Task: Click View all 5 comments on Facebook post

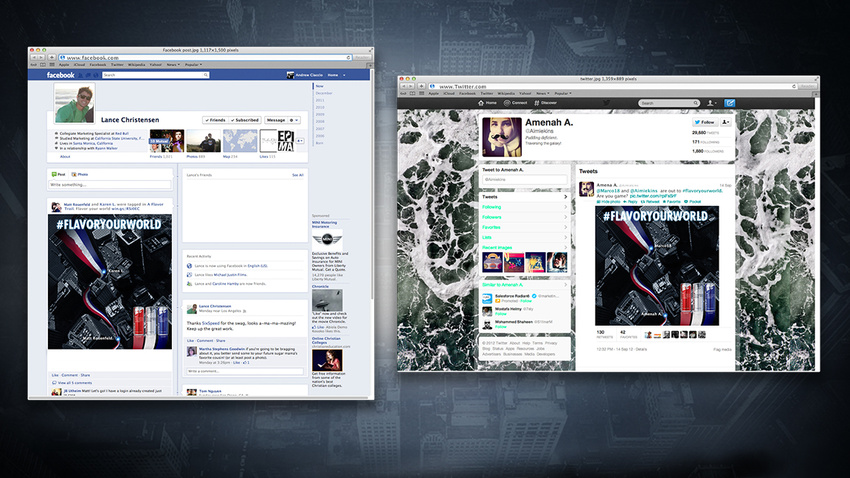Action: (75, 383)
